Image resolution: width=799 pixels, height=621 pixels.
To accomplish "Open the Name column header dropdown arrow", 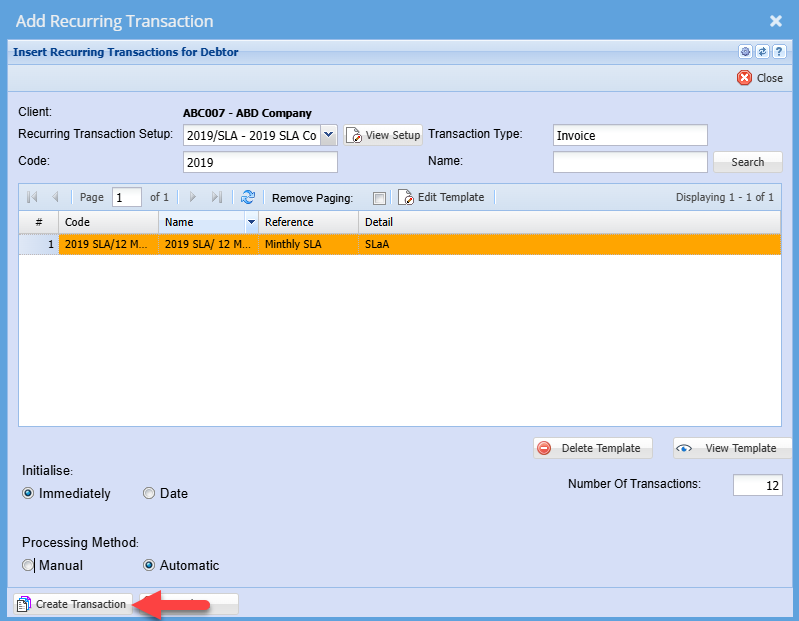I will pos(251,222).
